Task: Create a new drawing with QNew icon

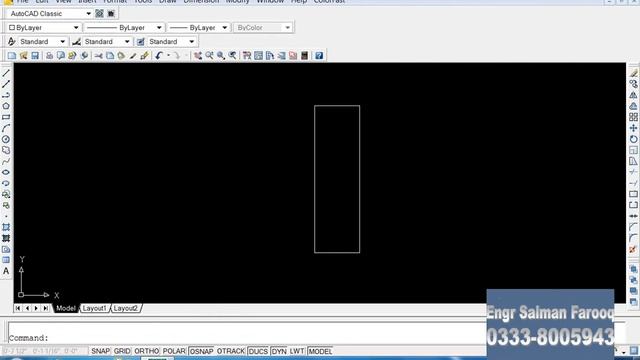Action: click(11, 56)
